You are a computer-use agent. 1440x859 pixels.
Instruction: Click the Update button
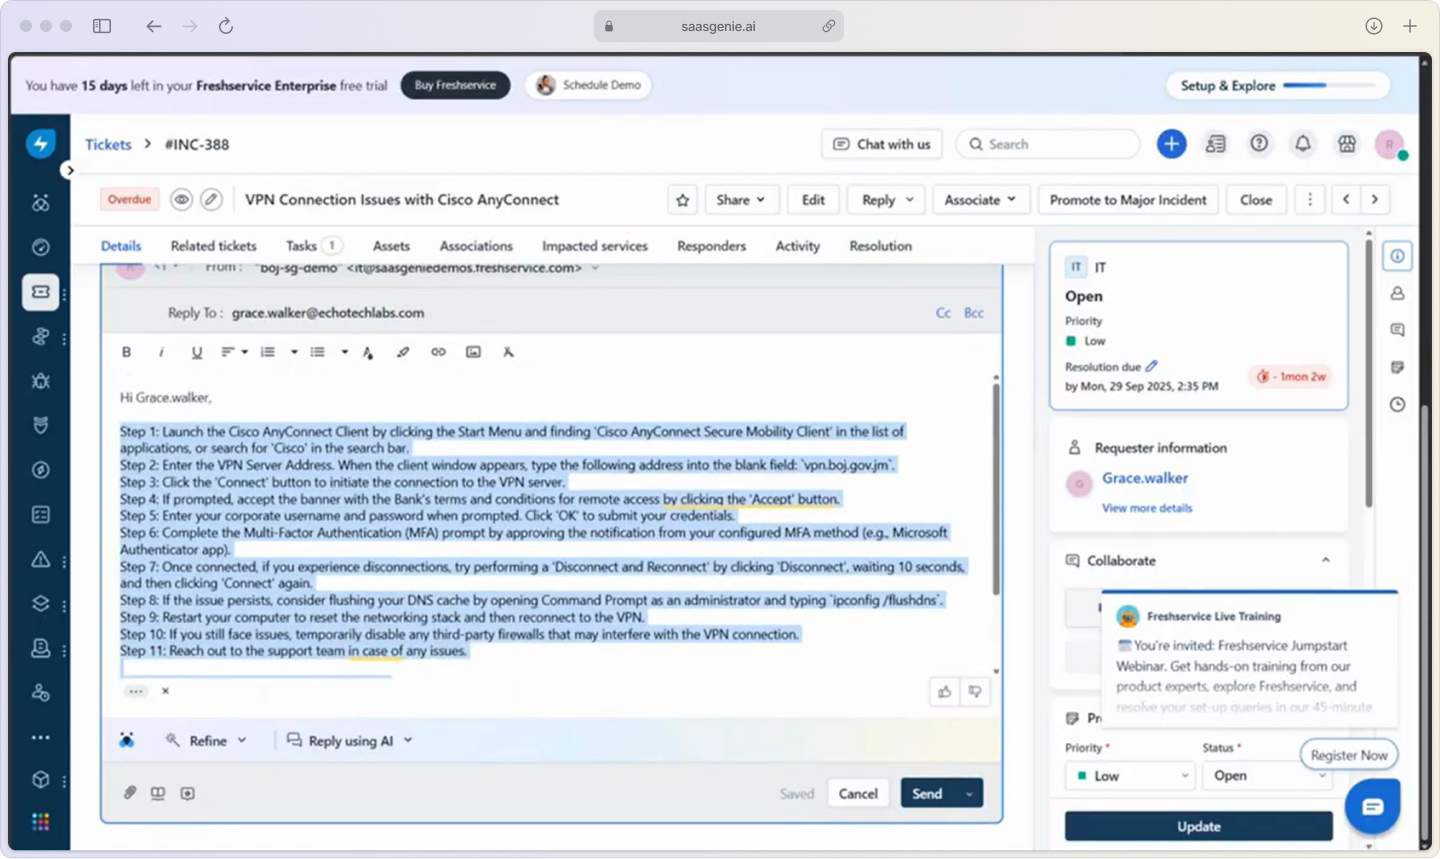click(x=1199, y=827)
